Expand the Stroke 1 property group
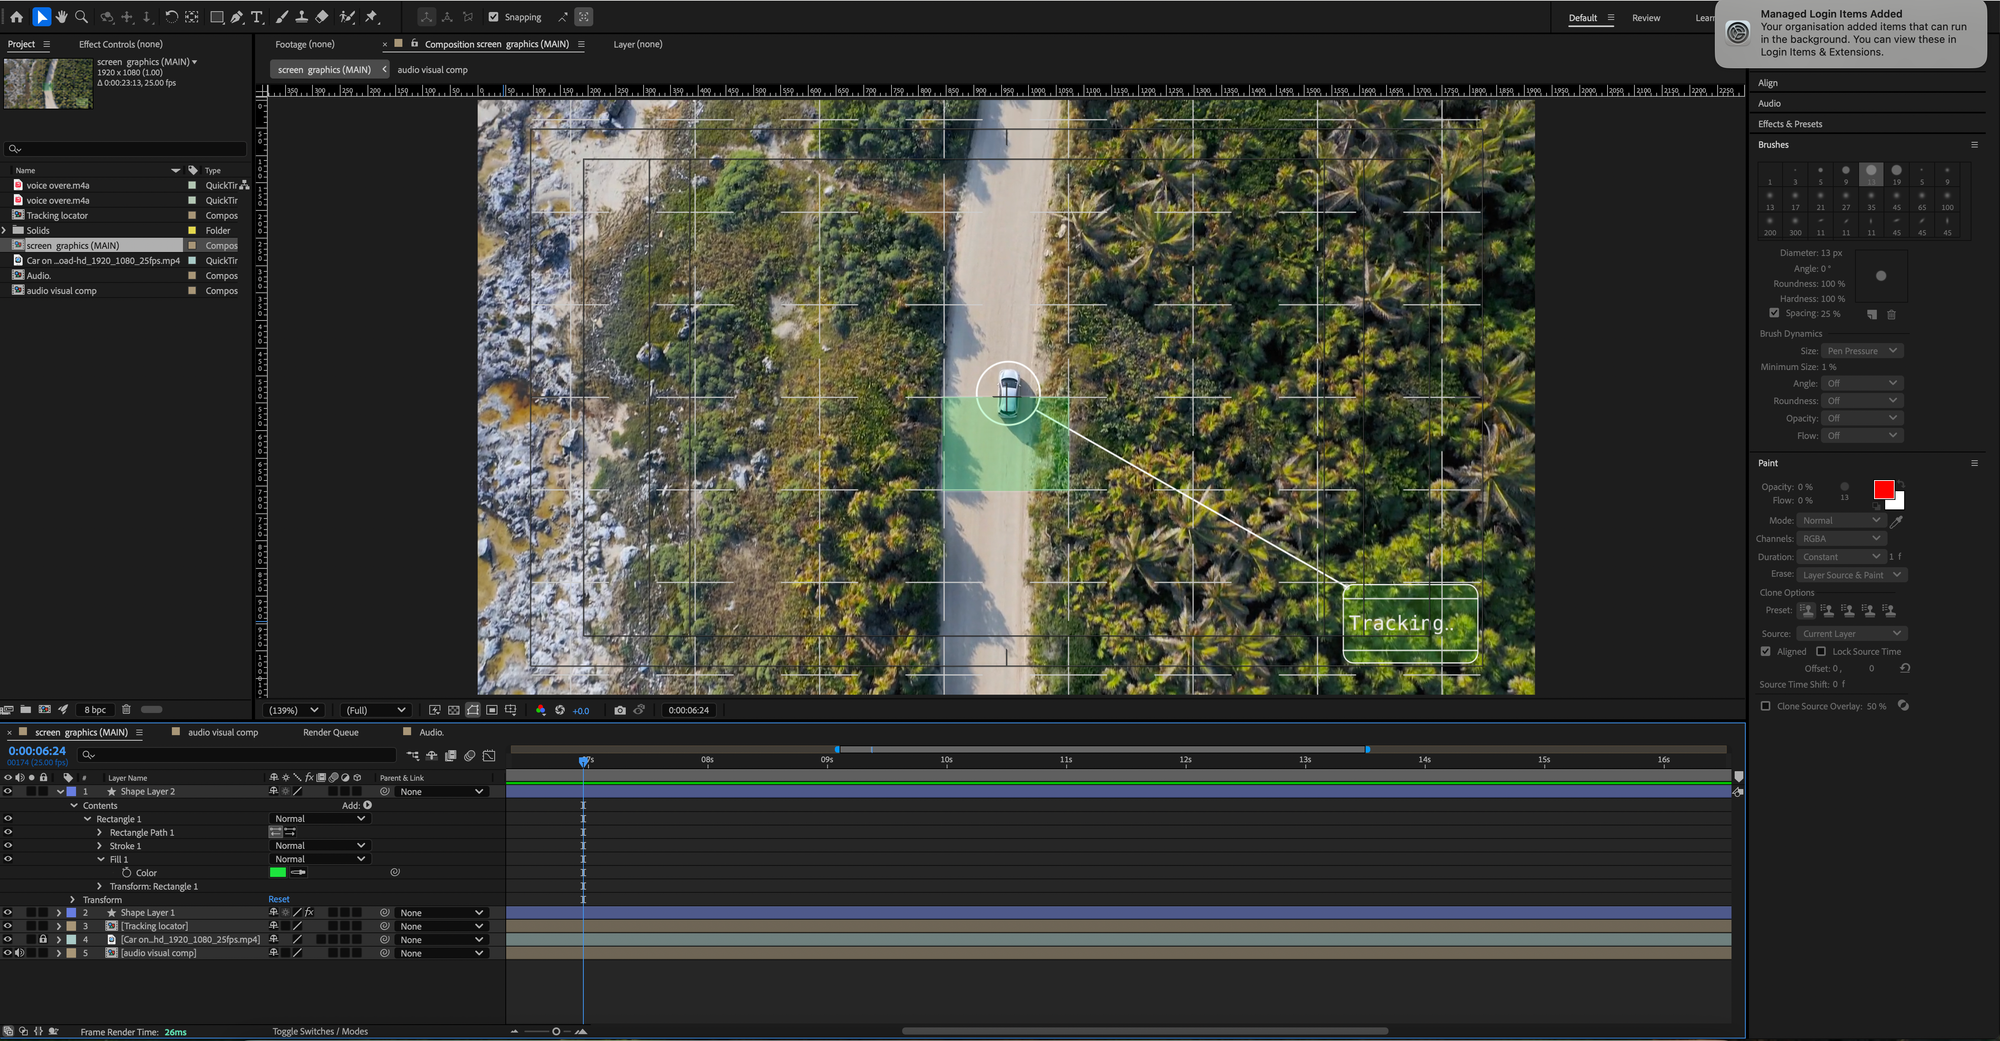The height and width of the screenshot is (1041, 2000). click(100, 846)
